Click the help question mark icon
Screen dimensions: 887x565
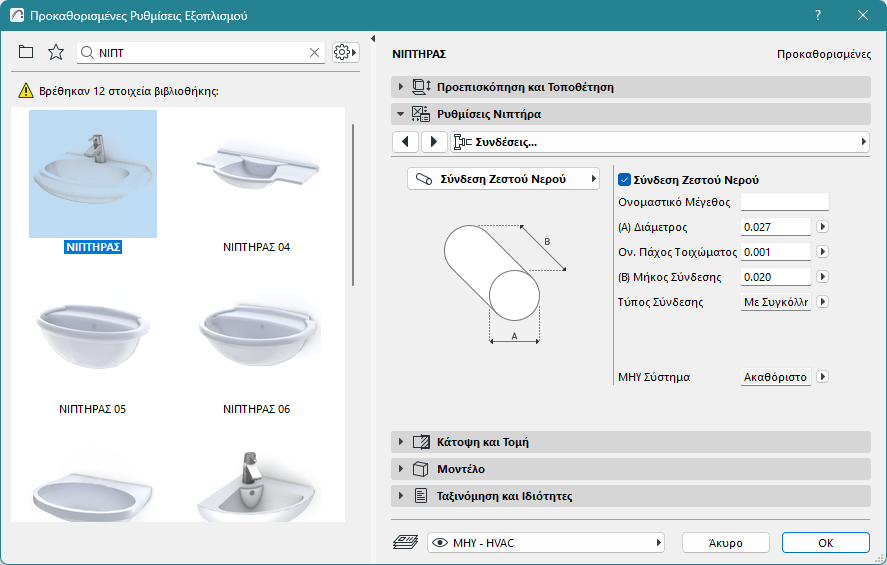point(818,16)
